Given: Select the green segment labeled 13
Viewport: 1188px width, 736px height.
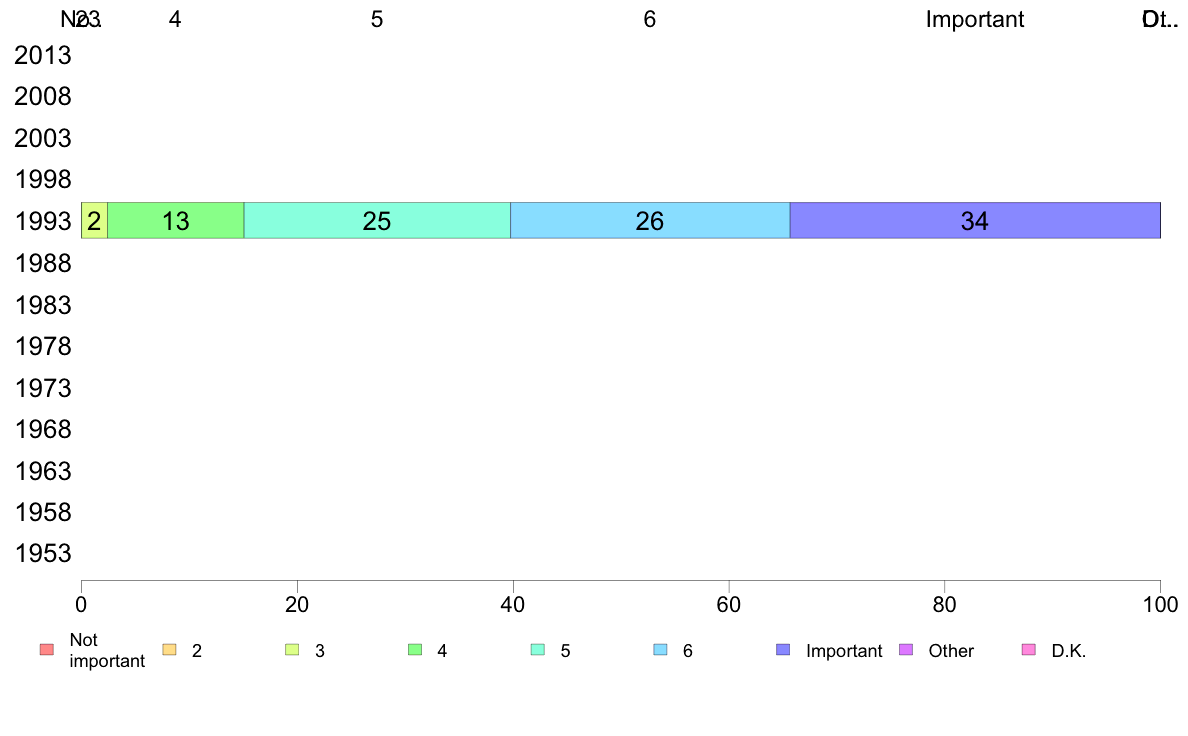Looking at the screenshot, I should click(x=176, y=221).
